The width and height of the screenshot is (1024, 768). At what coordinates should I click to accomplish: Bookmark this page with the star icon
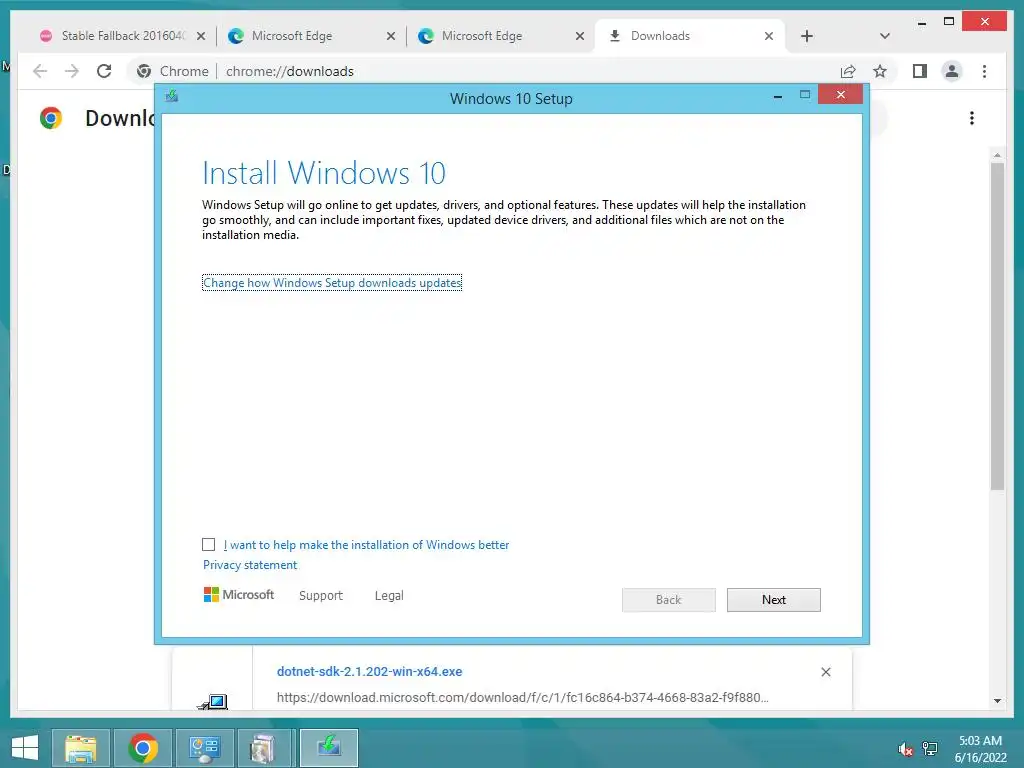[x=880, y=71]
